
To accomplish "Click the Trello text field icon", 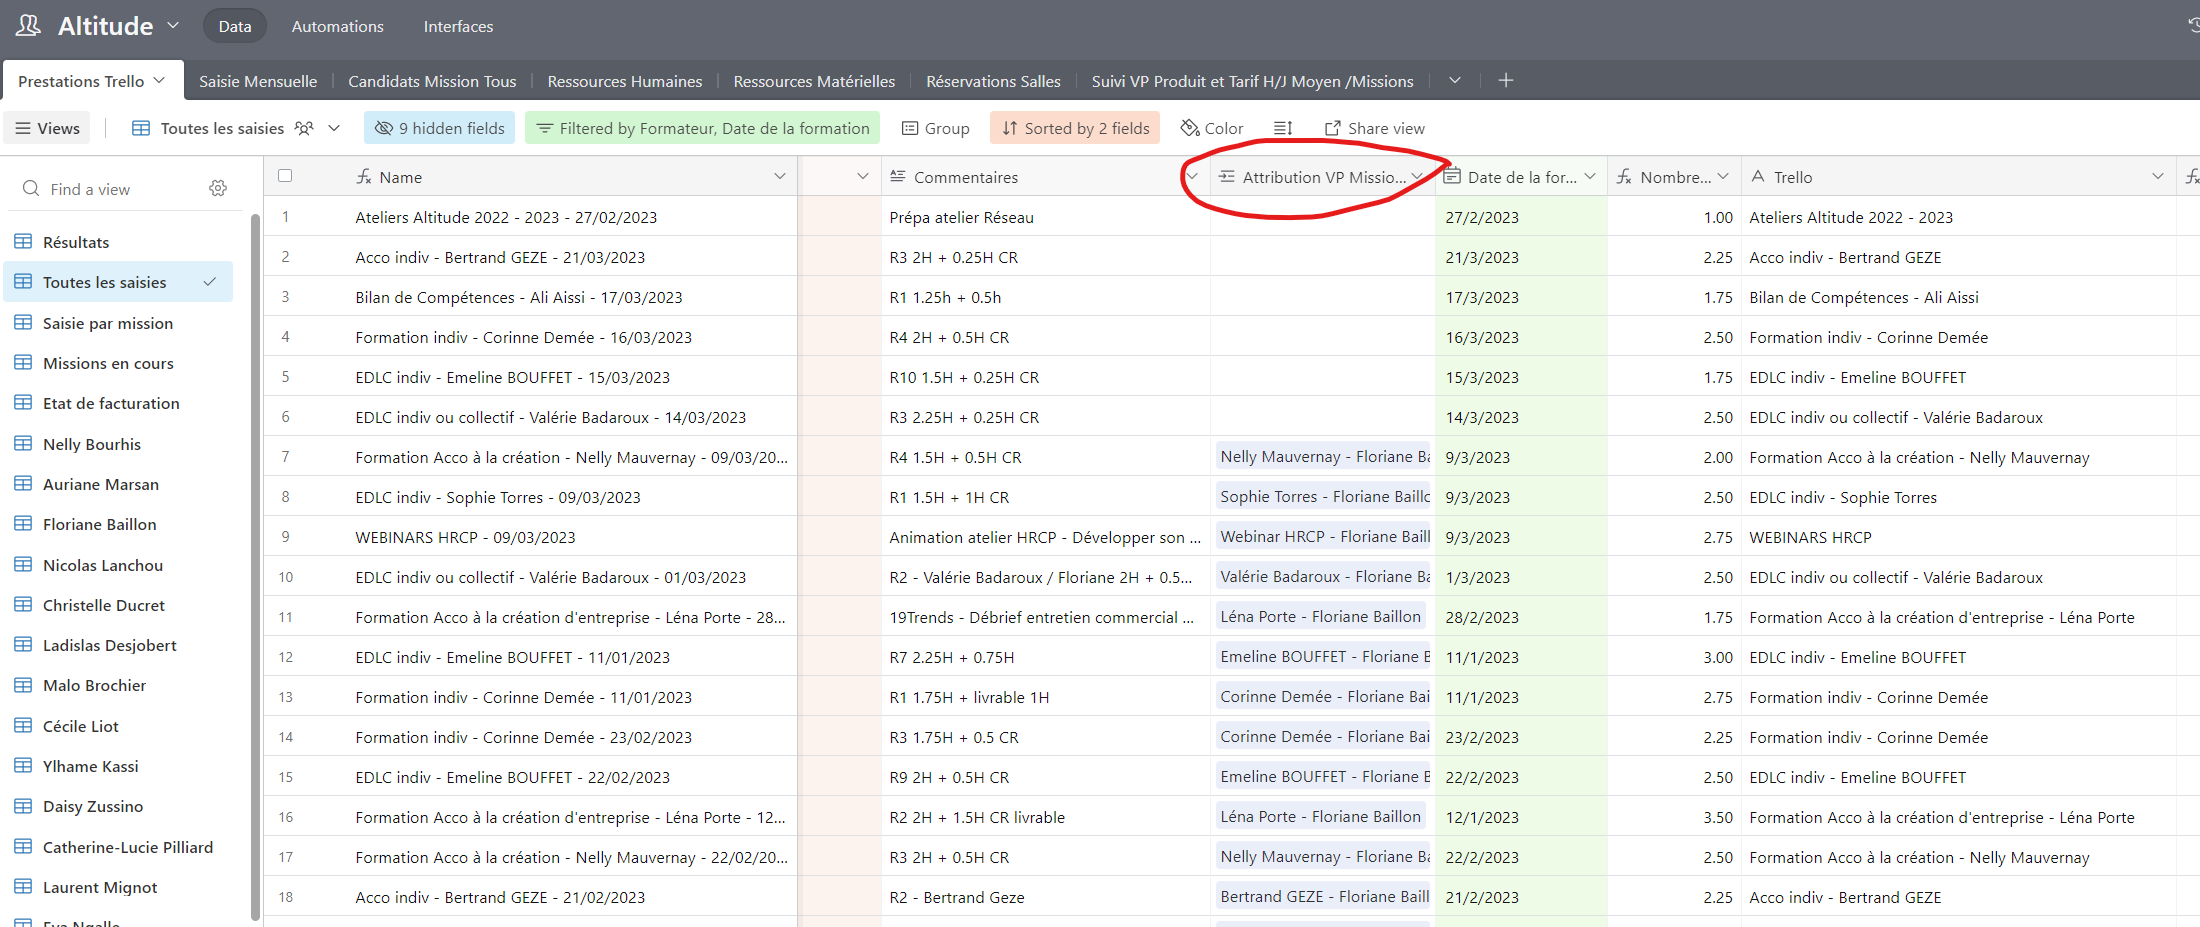I will [x=1758, y=176].
